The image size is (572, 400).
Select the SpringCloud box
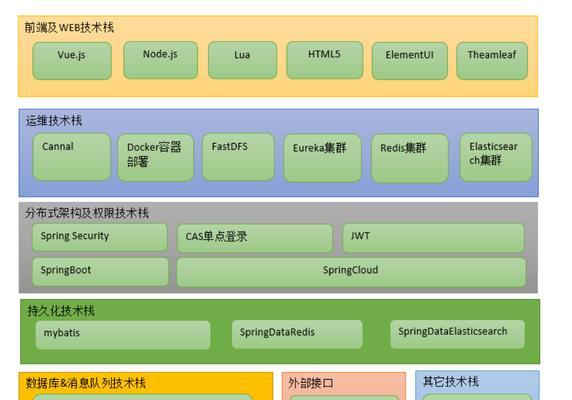[x=351, y=272]
